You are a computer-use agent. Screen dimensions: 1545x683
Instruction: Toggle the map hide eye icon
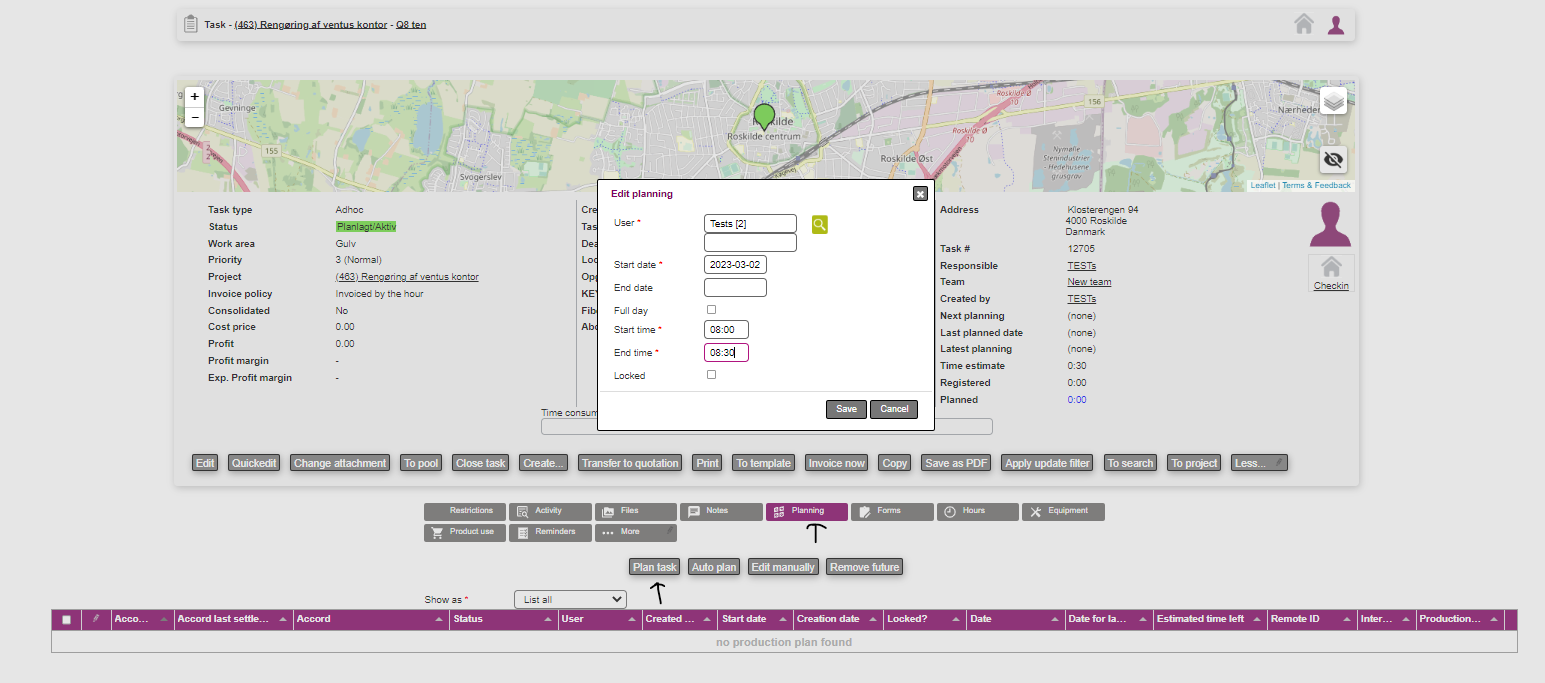1332,160
